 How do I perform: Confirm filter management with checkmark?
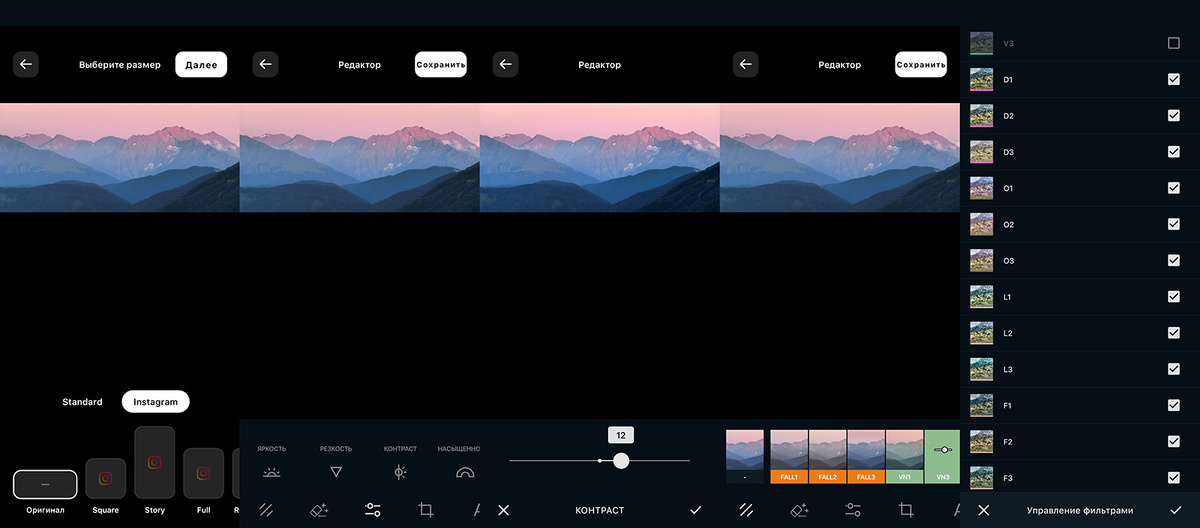[x=1175, y=510]
